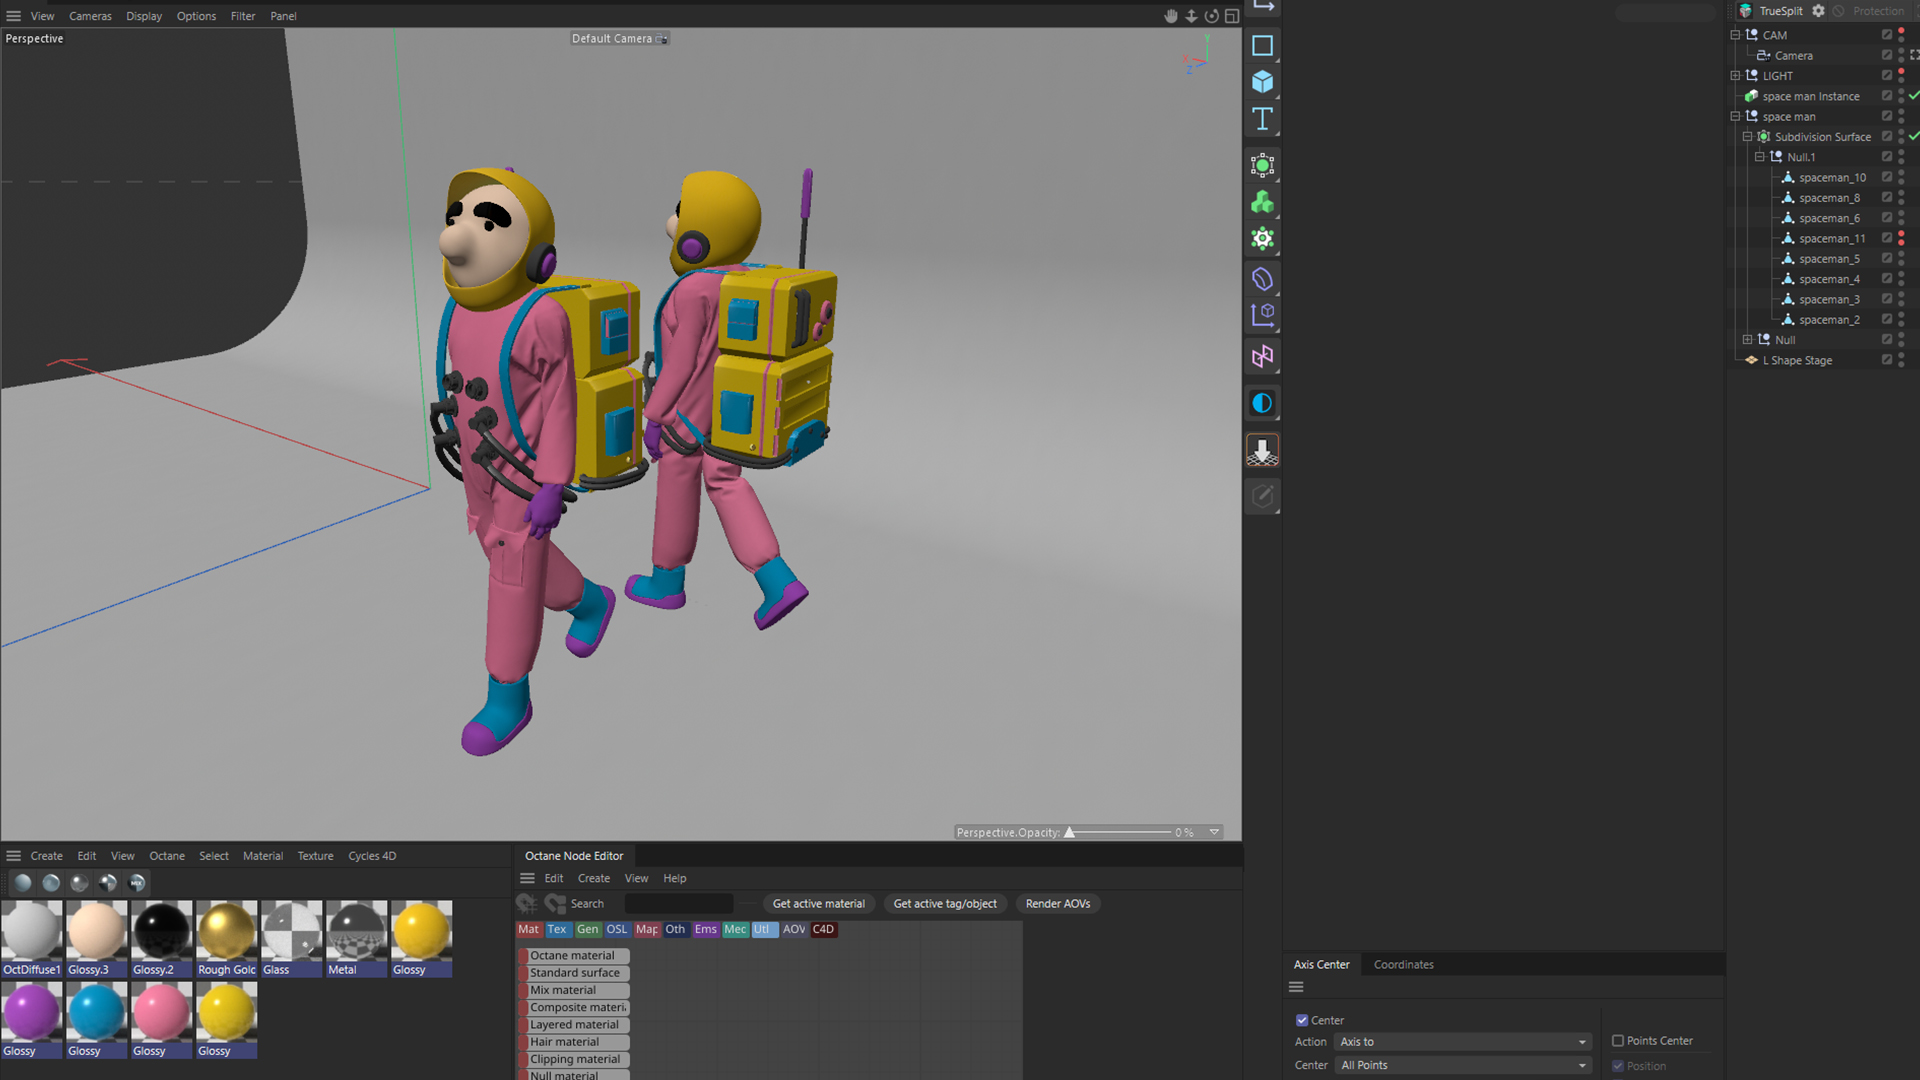
Task: Click the Text spline tool icon
Action: coord(1262,119)
